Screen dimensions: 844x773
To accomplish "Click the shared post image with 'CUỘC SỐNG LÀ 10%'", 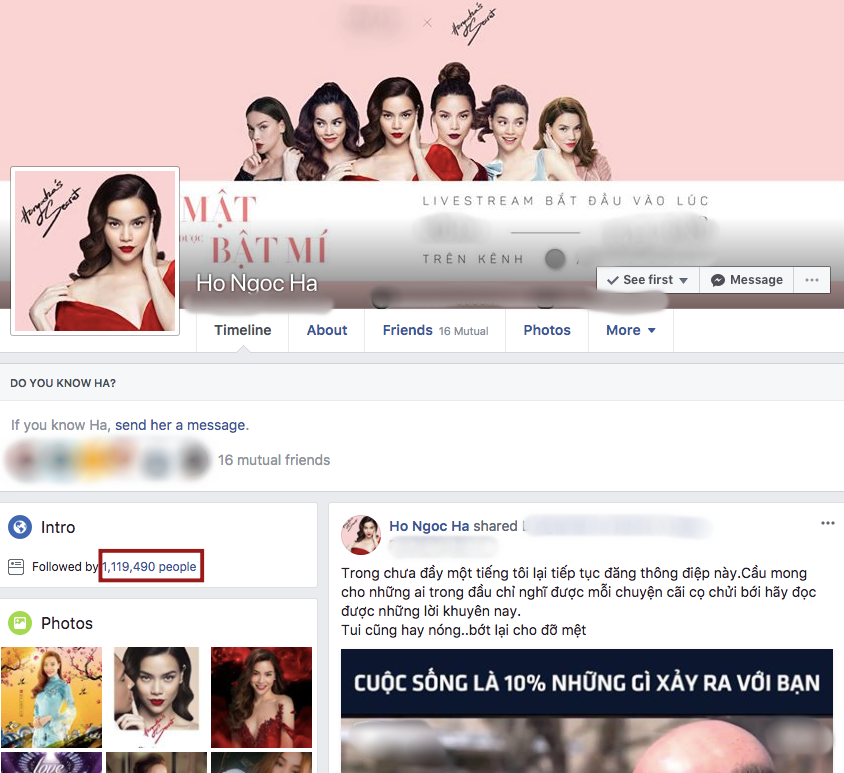I will coord(586,710).
